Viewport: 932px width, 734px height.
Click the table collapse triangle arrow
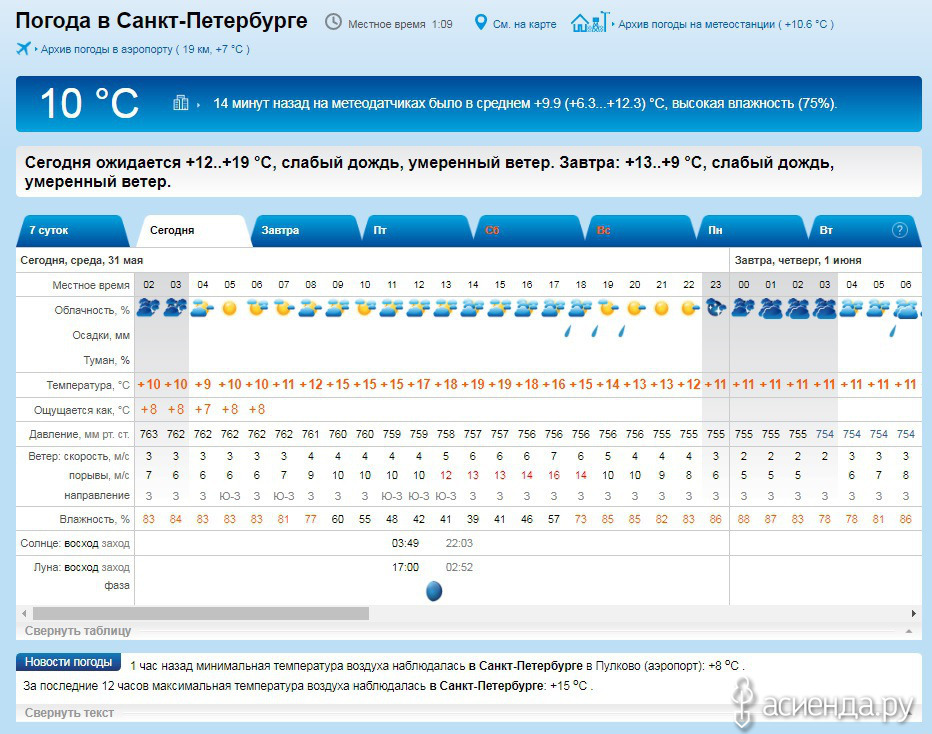coord(909,631)
